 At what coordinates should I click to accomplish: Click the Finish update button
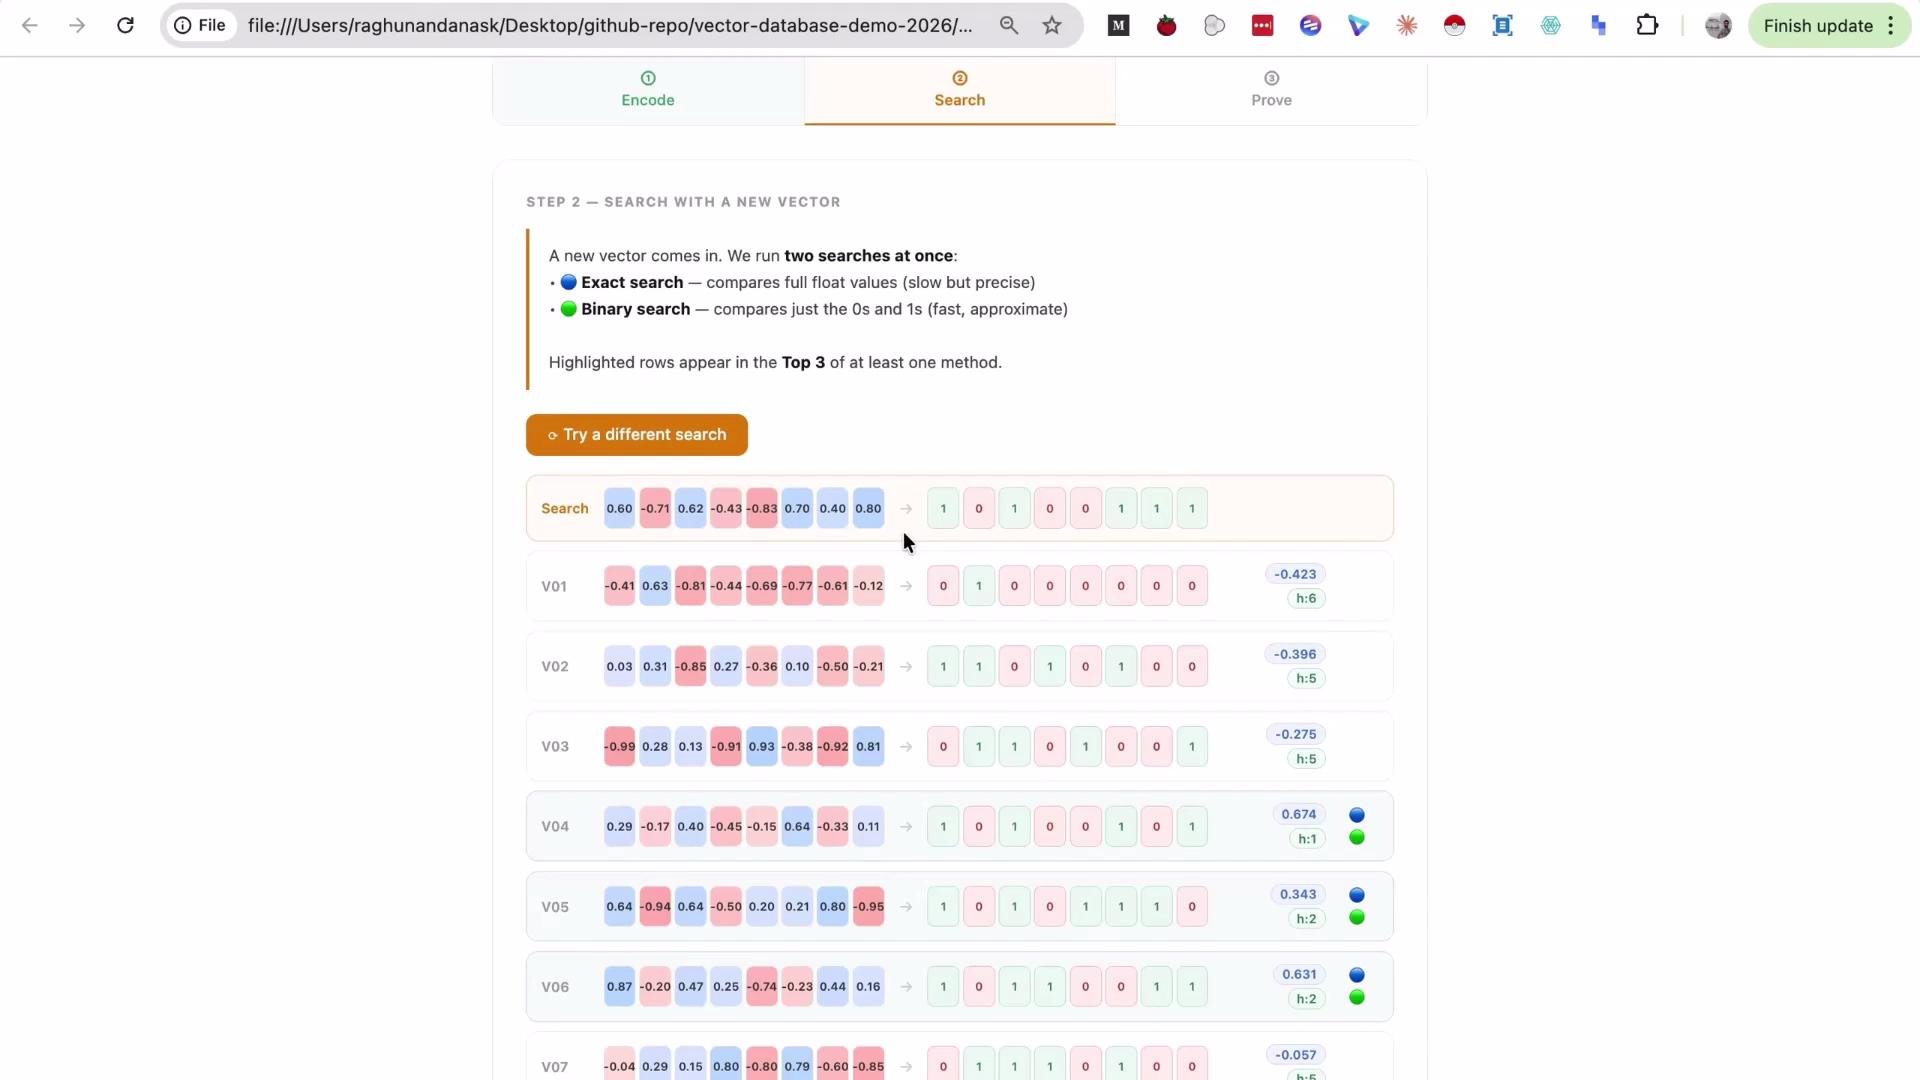1818,26
